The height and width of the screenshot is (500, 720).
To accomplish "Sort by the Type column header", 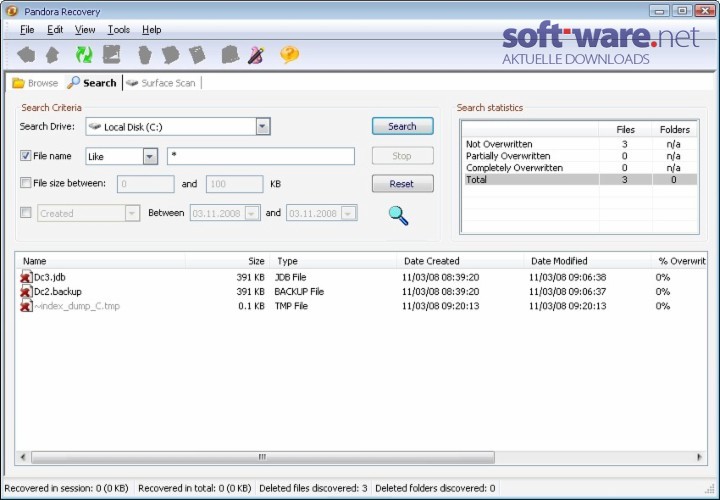I will click(333, 261).
